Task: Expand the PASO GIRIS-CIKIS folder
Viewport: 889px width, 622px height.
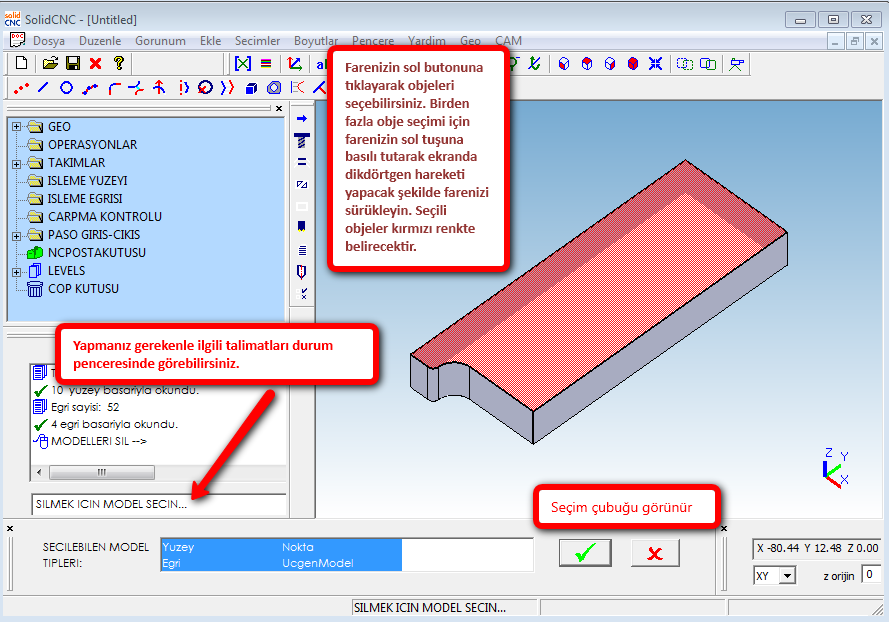Action: (x=16, y=236)
